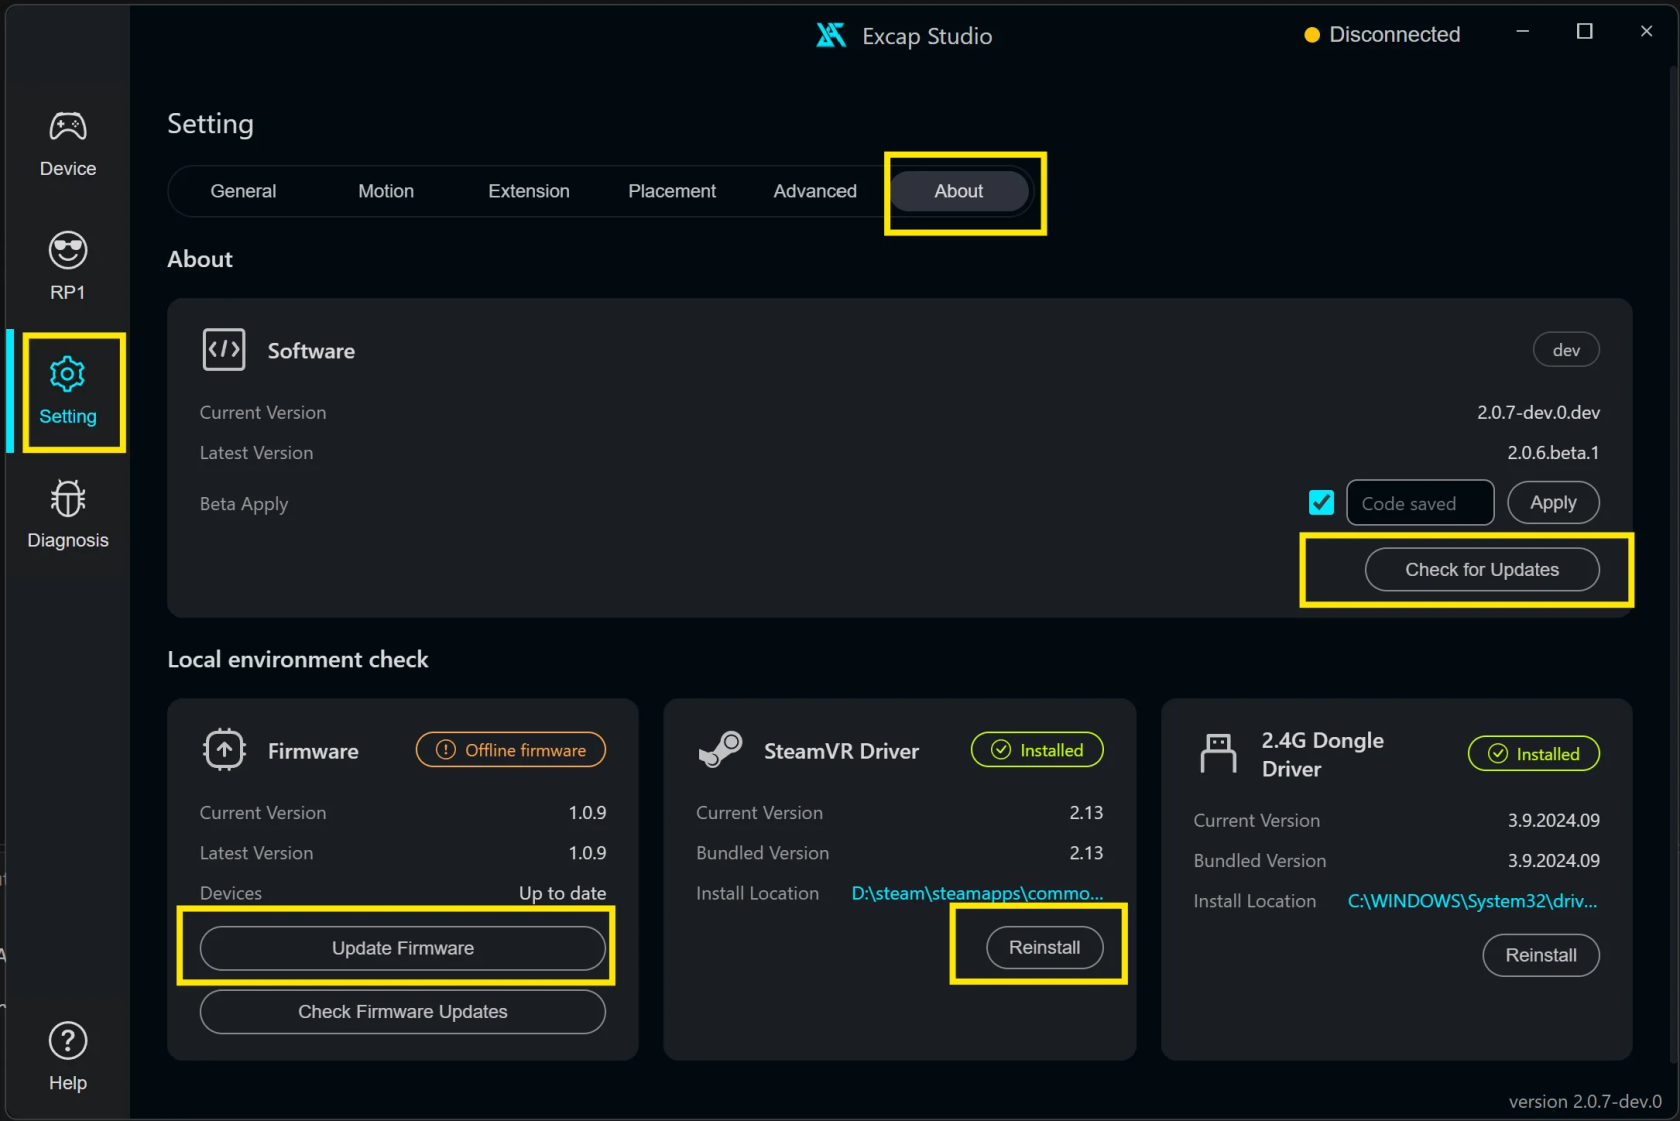Maximize the Excap Studio window
This screenshot has height=1121, width=1680.
[x=1585, y=32]
